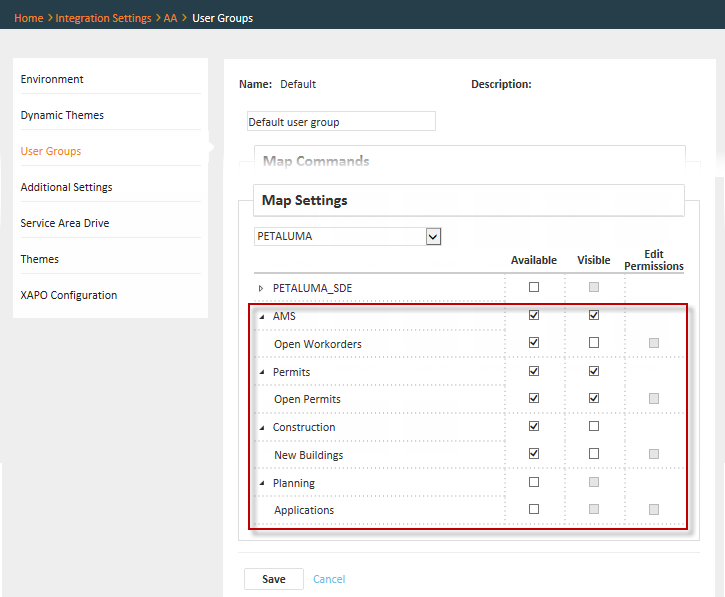The image size is (725, 597).
Task: Uncheck Visible for Open Permits
Action: click(x=594, y=398)
